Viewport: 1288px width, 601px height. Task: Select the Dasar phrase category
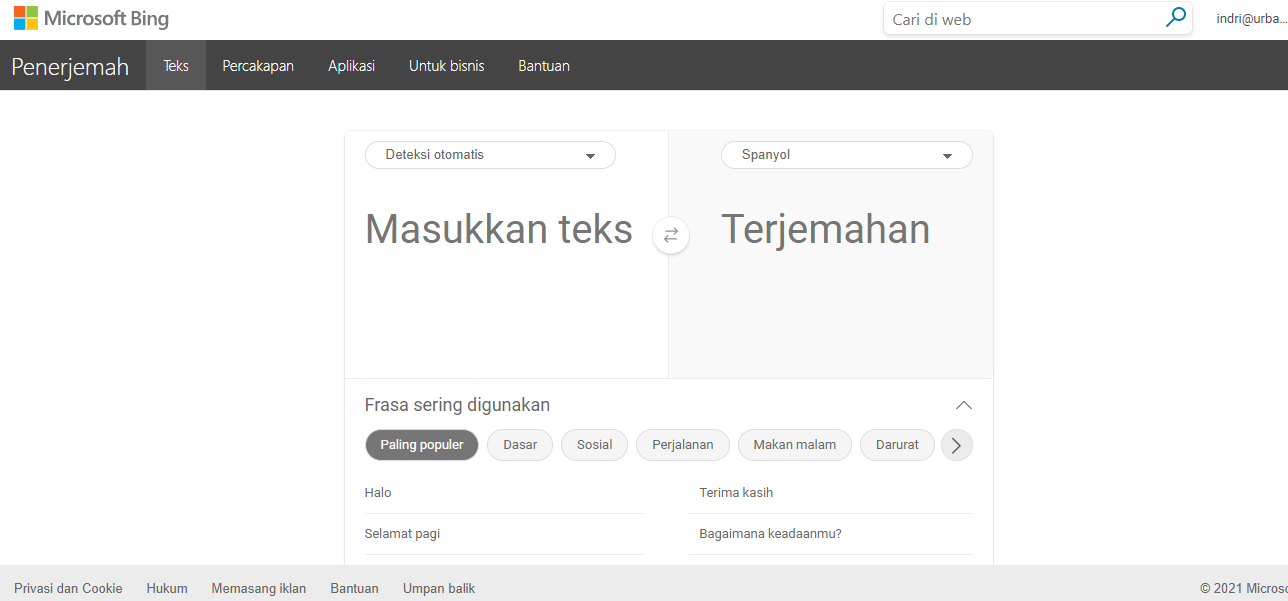pyautogui.click(x=520, y=445)
